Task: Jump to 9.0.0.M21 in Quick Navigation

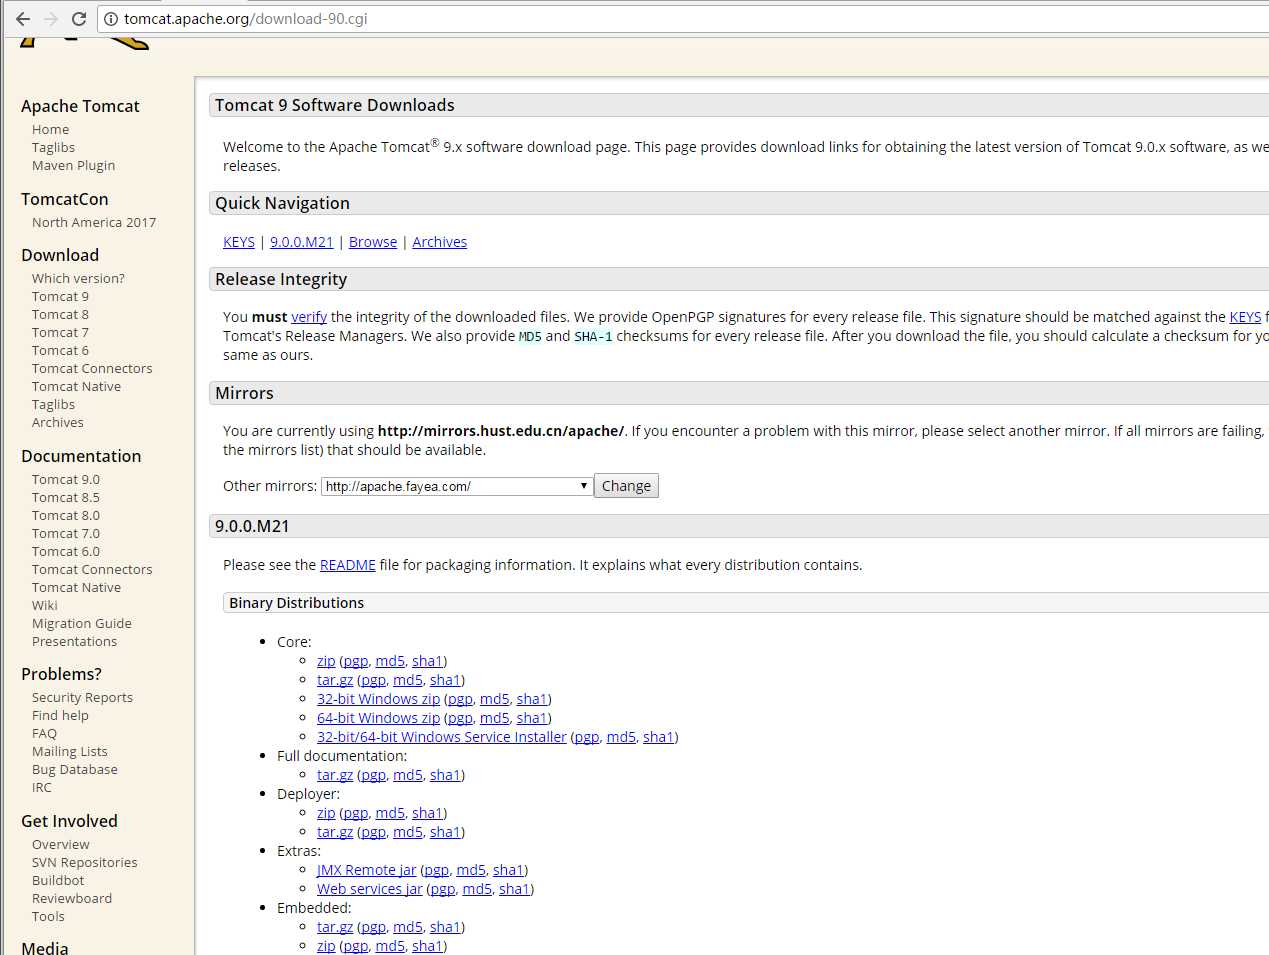Action: tap(301, 242)
